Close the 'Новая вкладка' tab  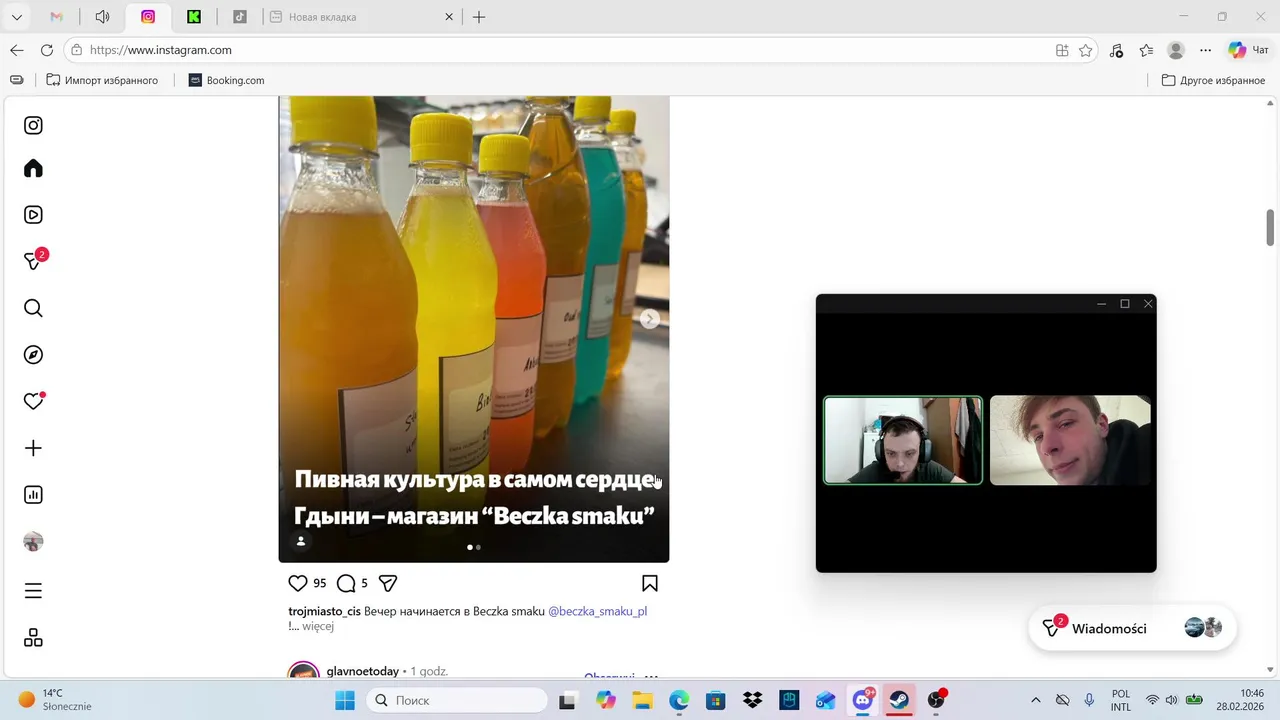click(x=449, y=17)
